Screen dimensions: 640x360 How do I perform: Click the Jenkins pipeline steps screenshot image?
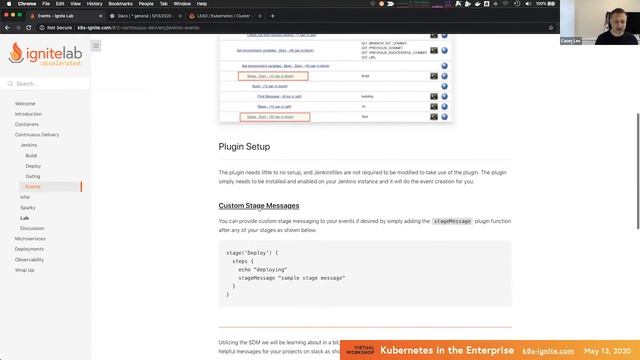[336, 78]
